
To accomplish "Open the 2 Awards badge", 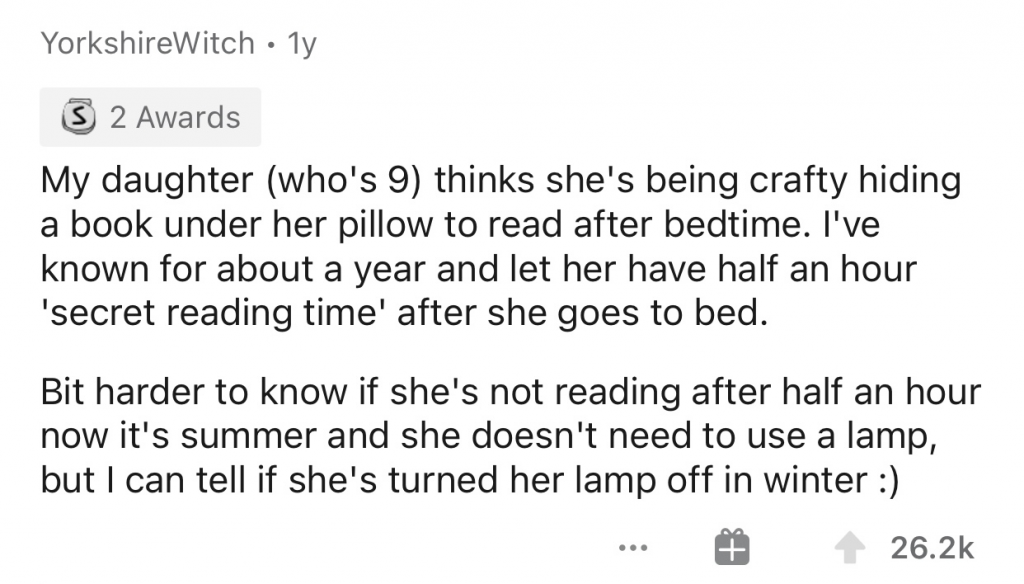I will point(150,117).
